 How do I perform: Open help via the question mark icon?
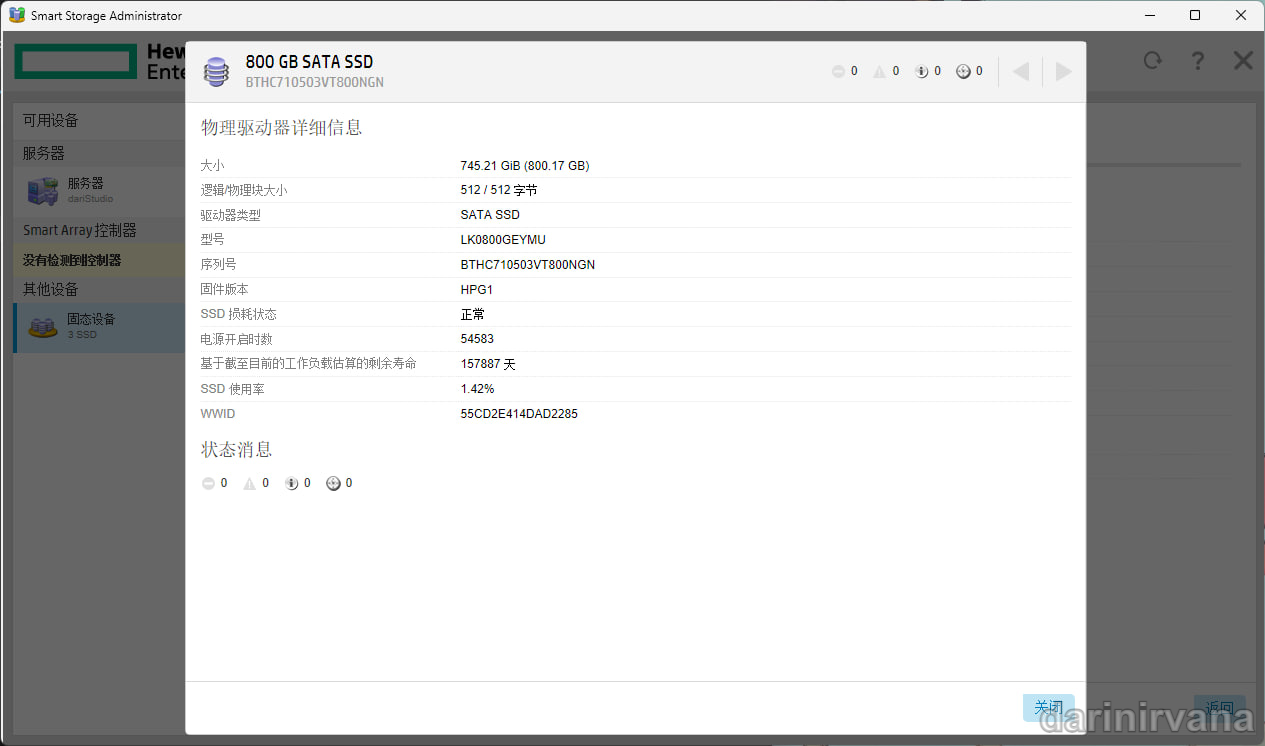click(x=1197, y=60)
